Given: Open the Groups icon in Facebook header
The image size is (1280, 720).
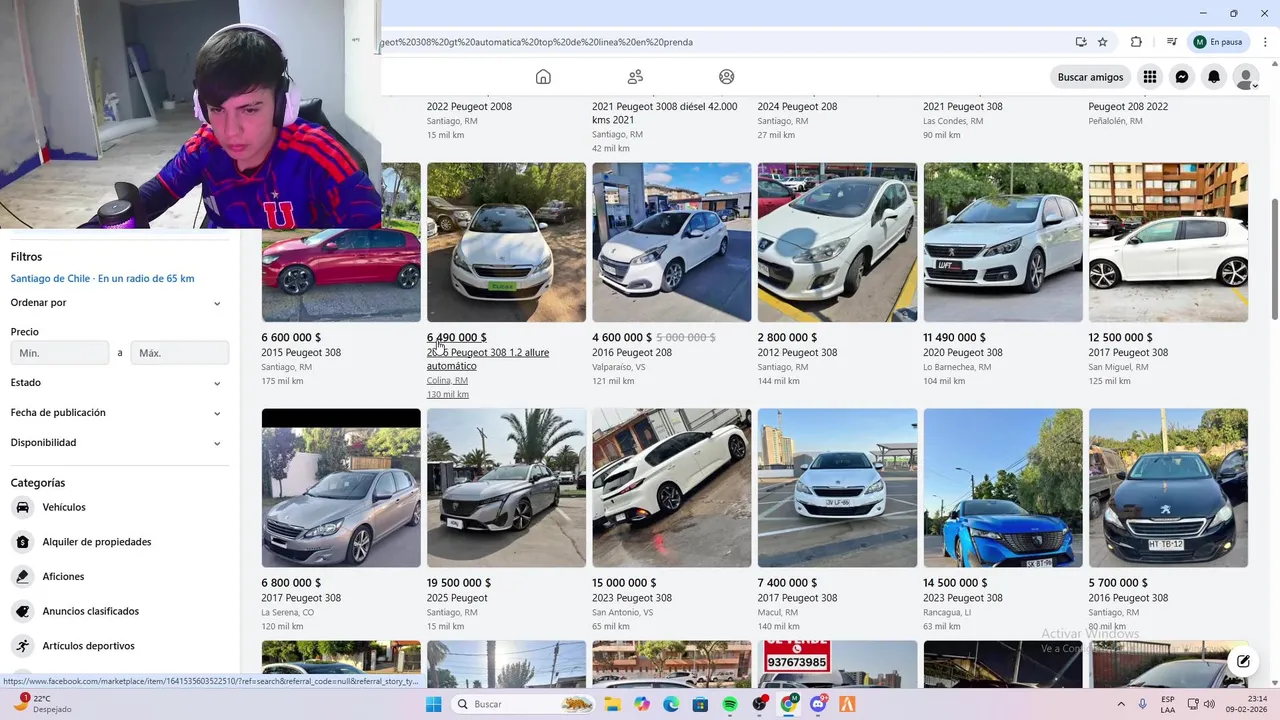Looking at the screenshot, I should [x=727, y=77].
